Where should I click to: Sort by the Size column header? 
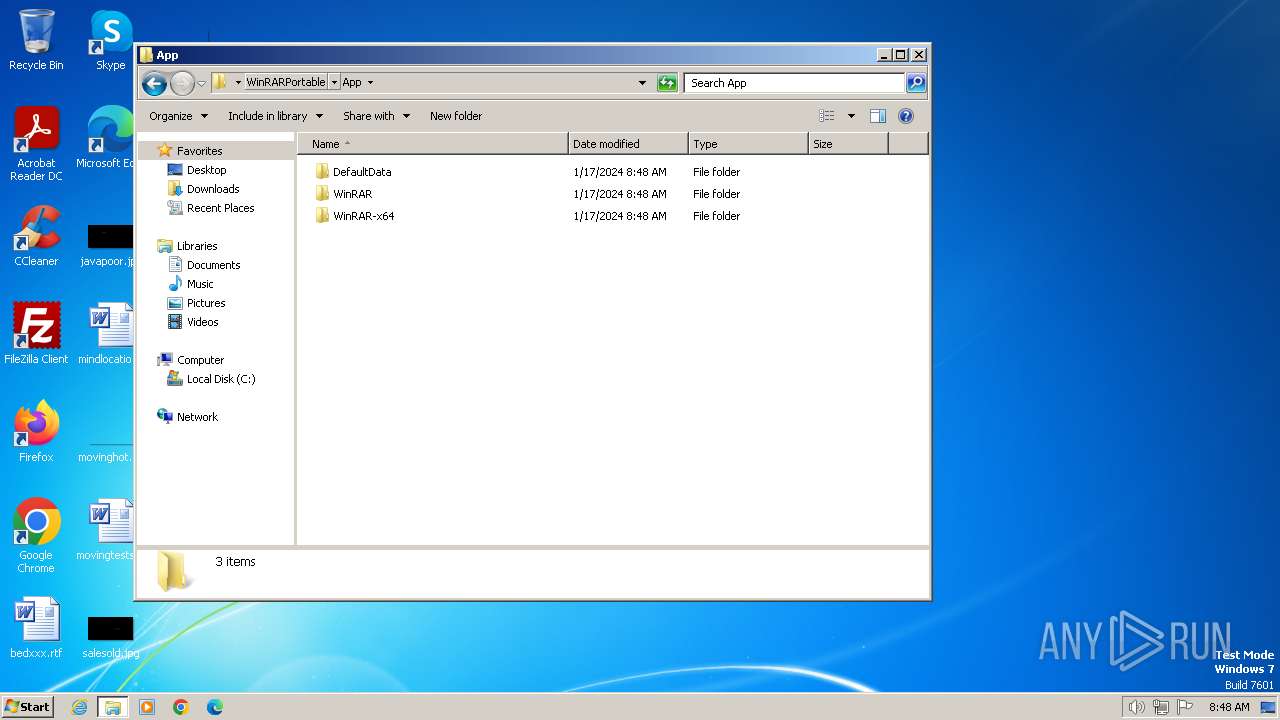(848, 144)
